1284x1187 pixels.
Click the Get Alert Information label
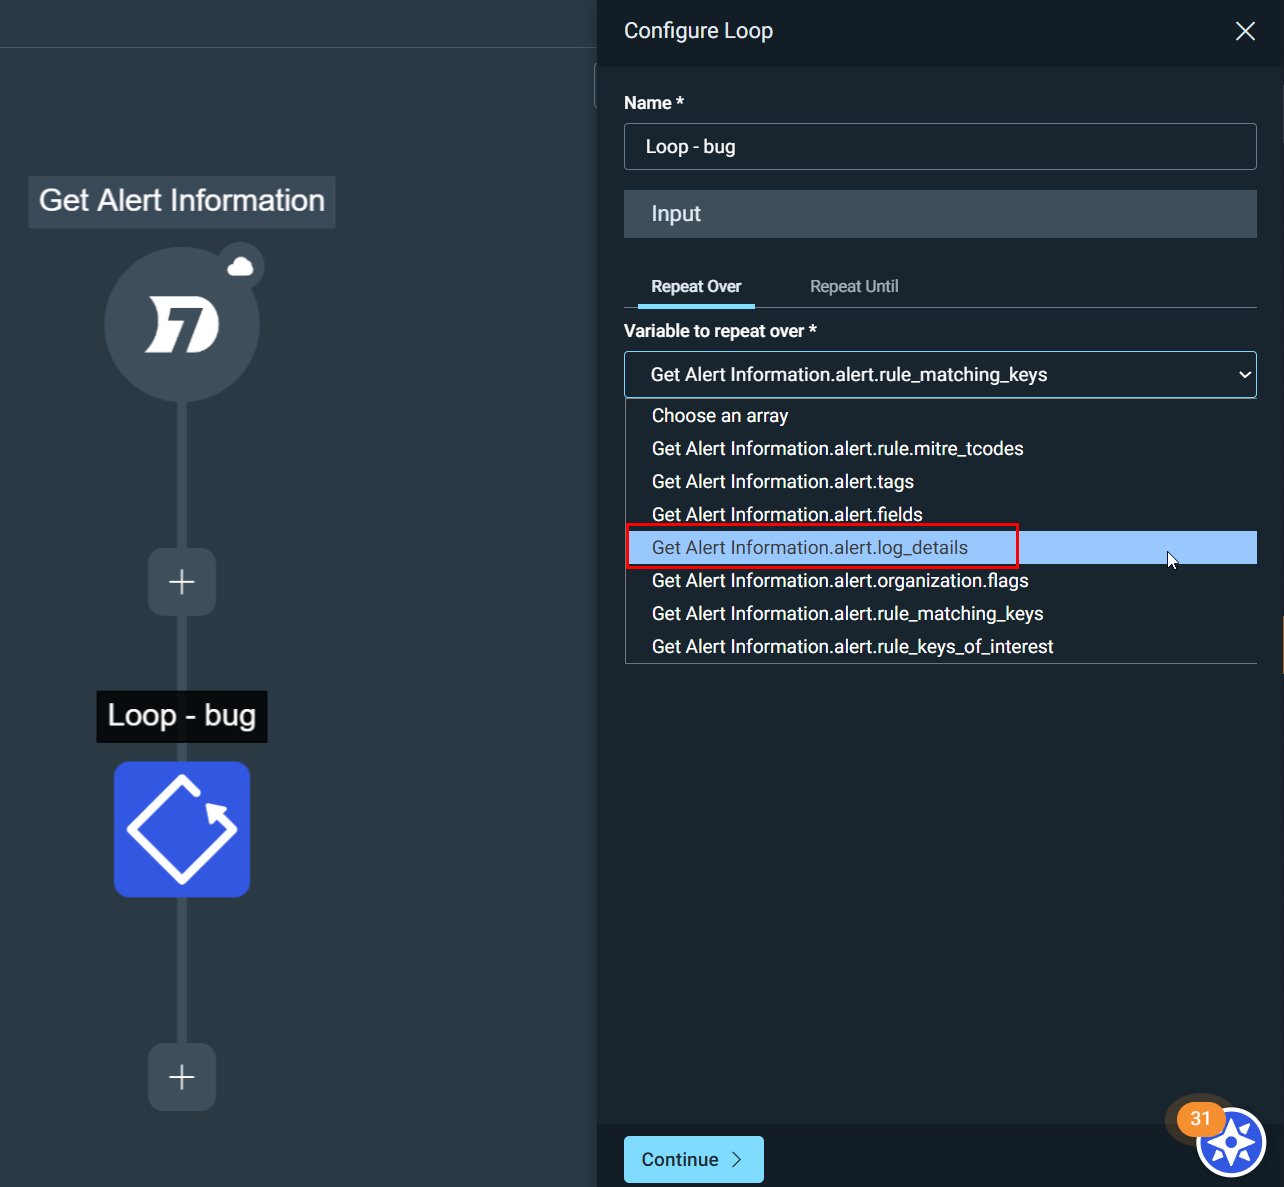pyautogui.click(x=181, y=201)
